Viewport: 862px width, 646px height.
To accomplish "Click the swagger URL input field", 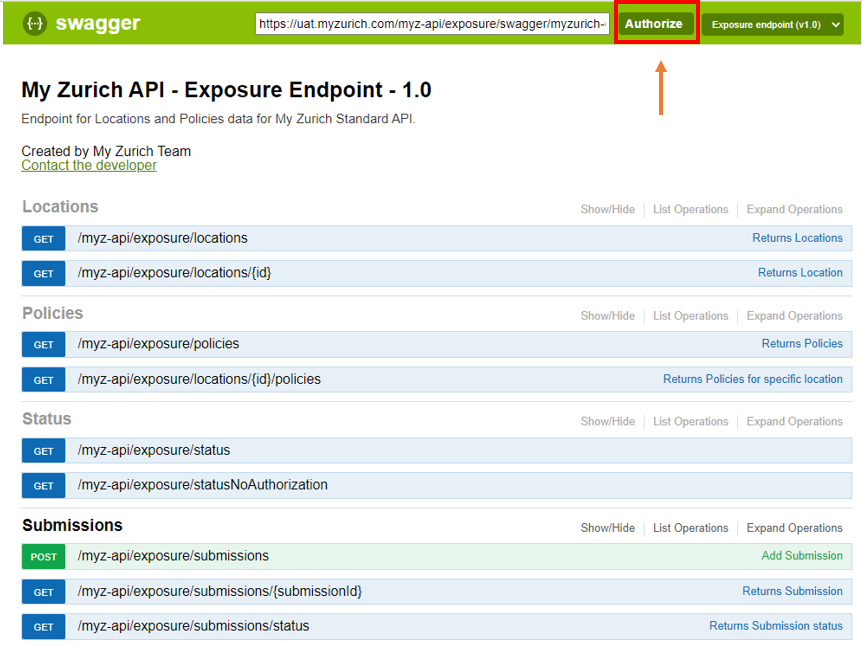I will (432, 24).
